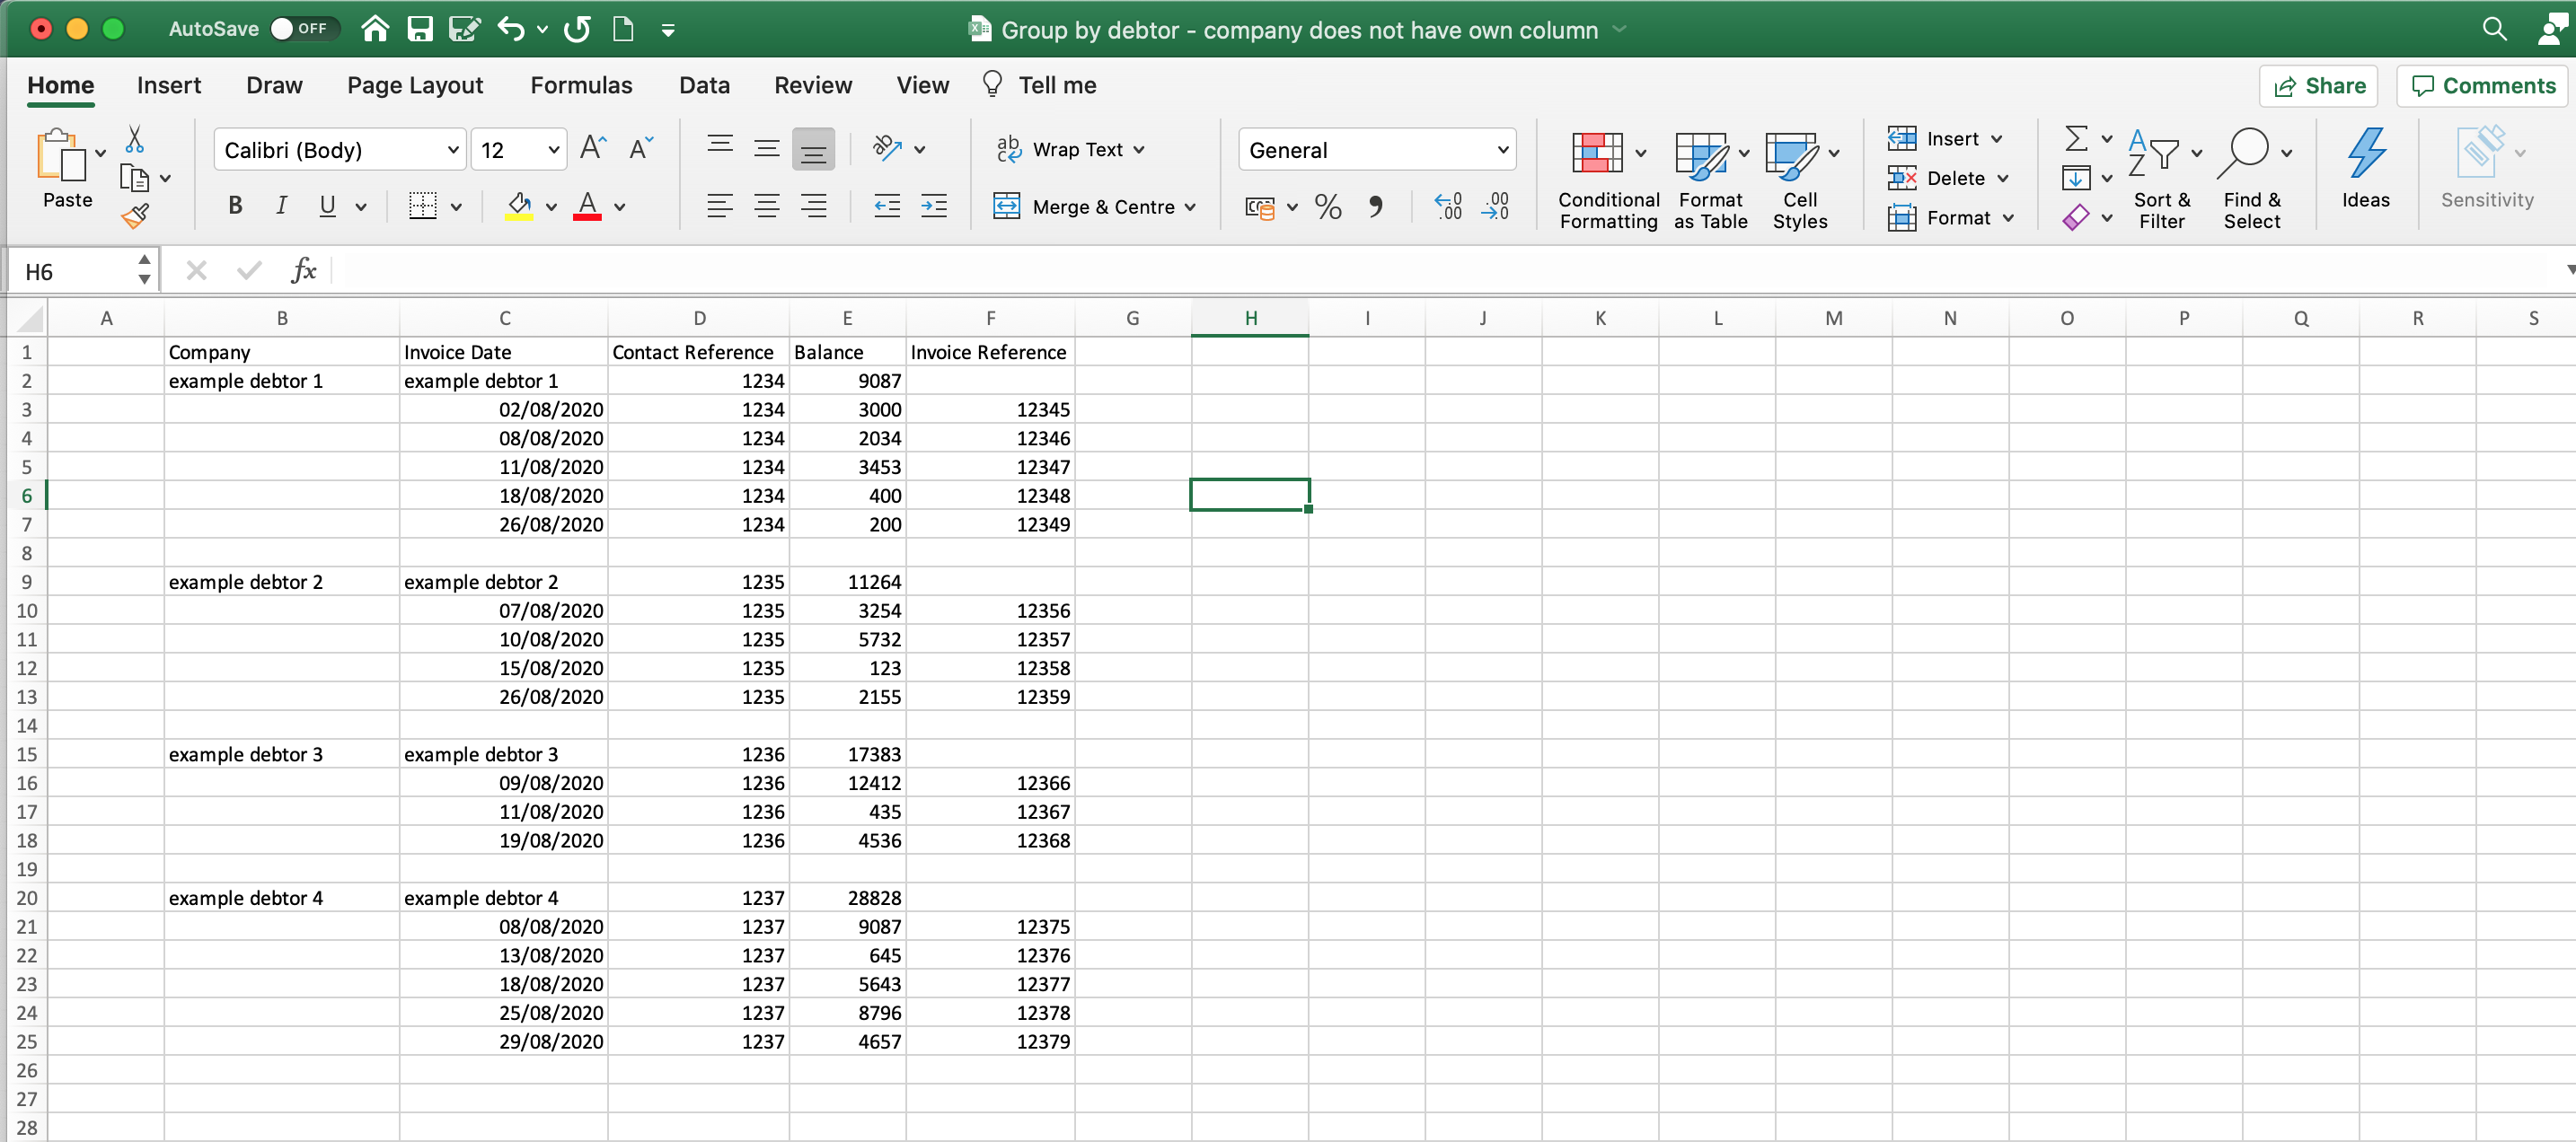Screen dimensions: 2576x1142
Task: Apply Percent Style format
Action: pos(1328,206)
